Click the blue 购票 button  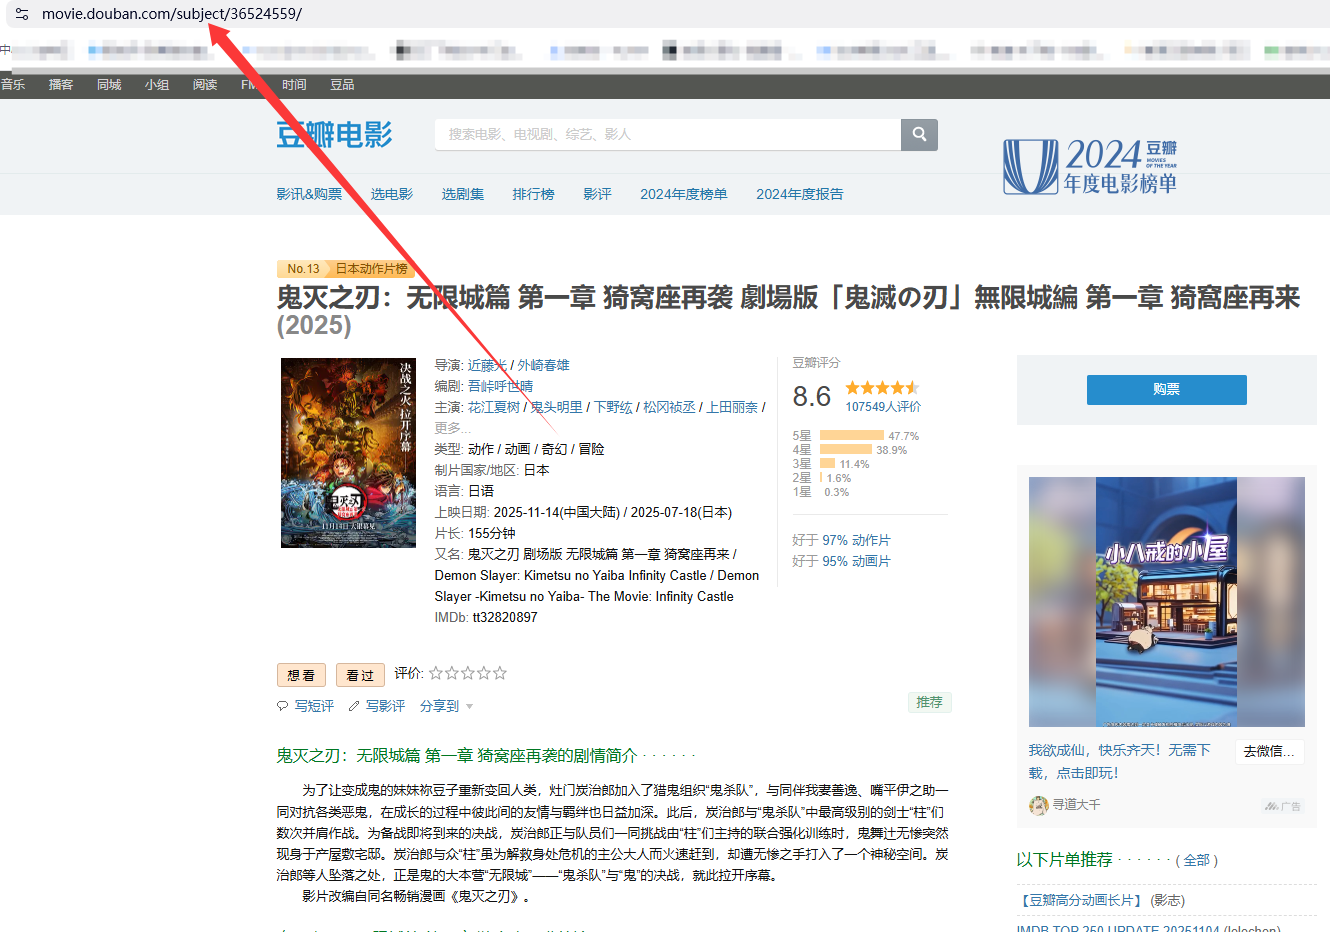click(x=1166, y=389)
